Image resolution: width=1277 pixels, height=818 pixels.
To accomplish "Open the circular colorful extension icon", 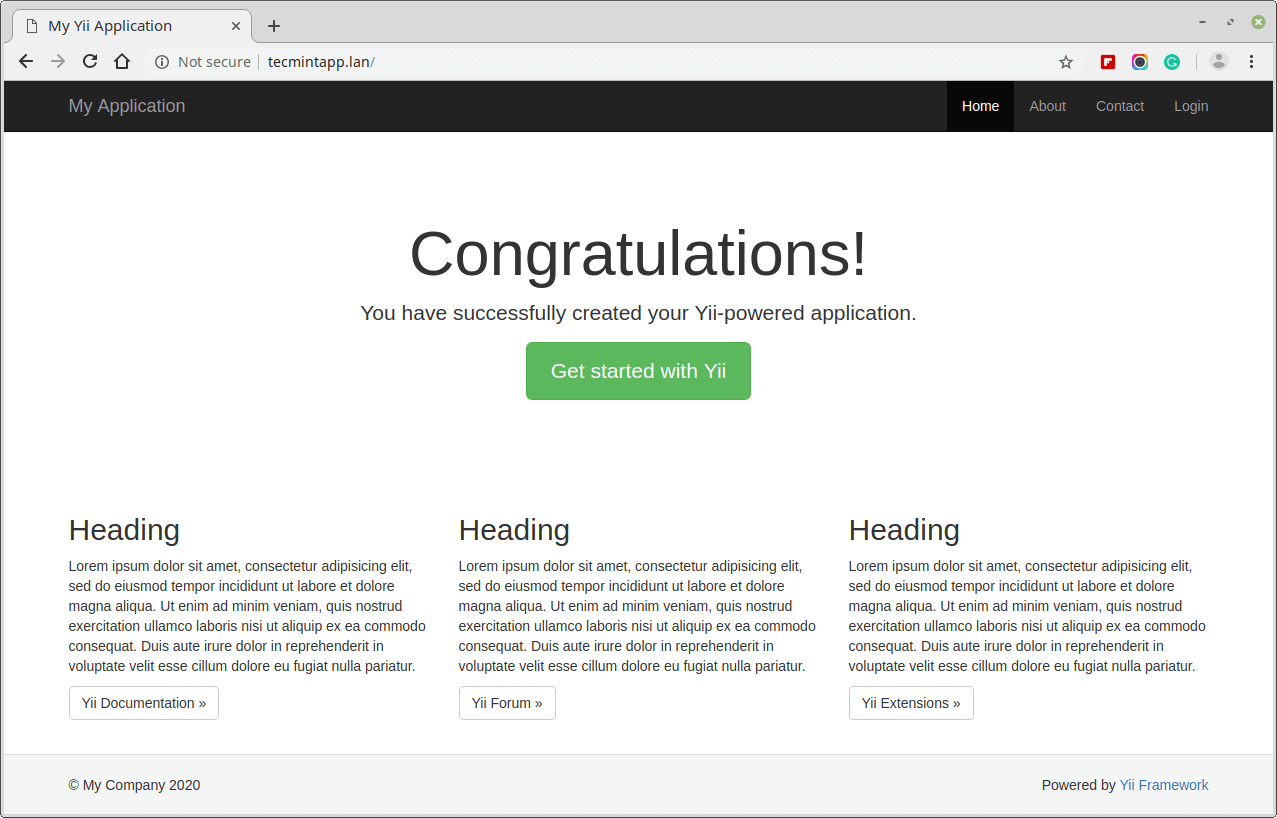I will click(1140, 62).
